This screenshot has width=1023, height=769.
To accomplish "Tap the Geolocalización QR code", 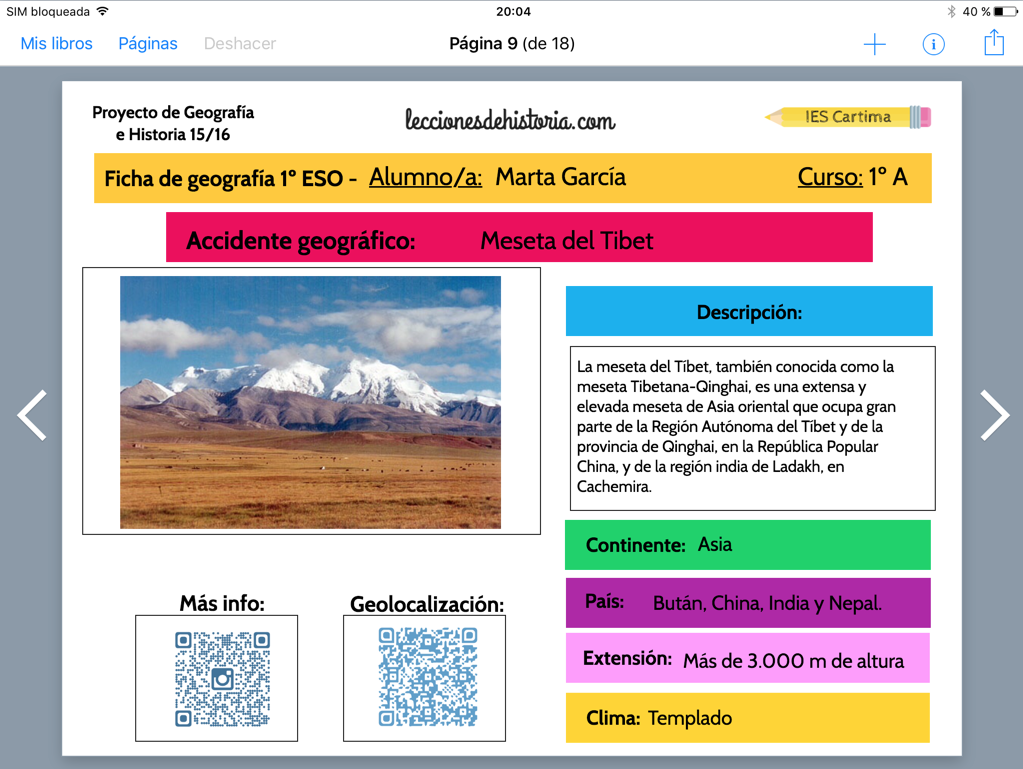I will (x=427, y=677).
